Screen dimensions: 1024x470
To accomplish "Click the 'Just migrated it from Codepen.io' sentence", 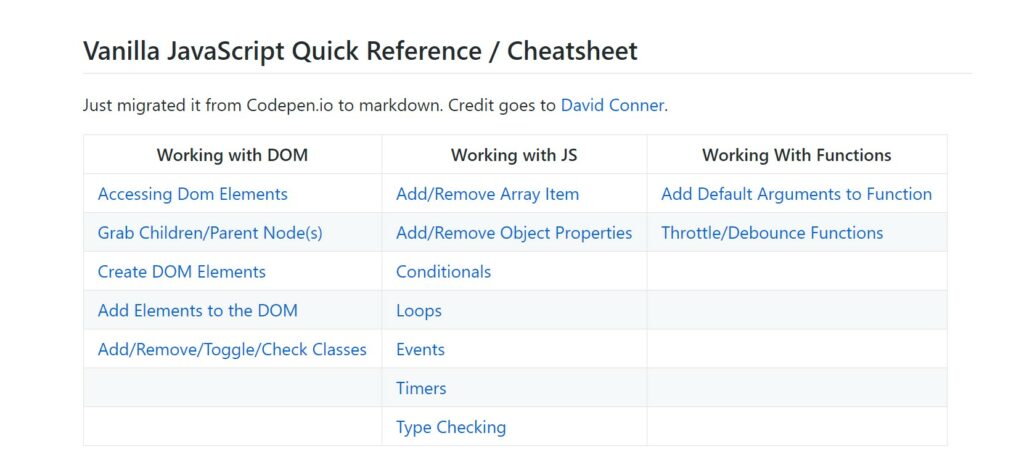I will click(376, 105).
